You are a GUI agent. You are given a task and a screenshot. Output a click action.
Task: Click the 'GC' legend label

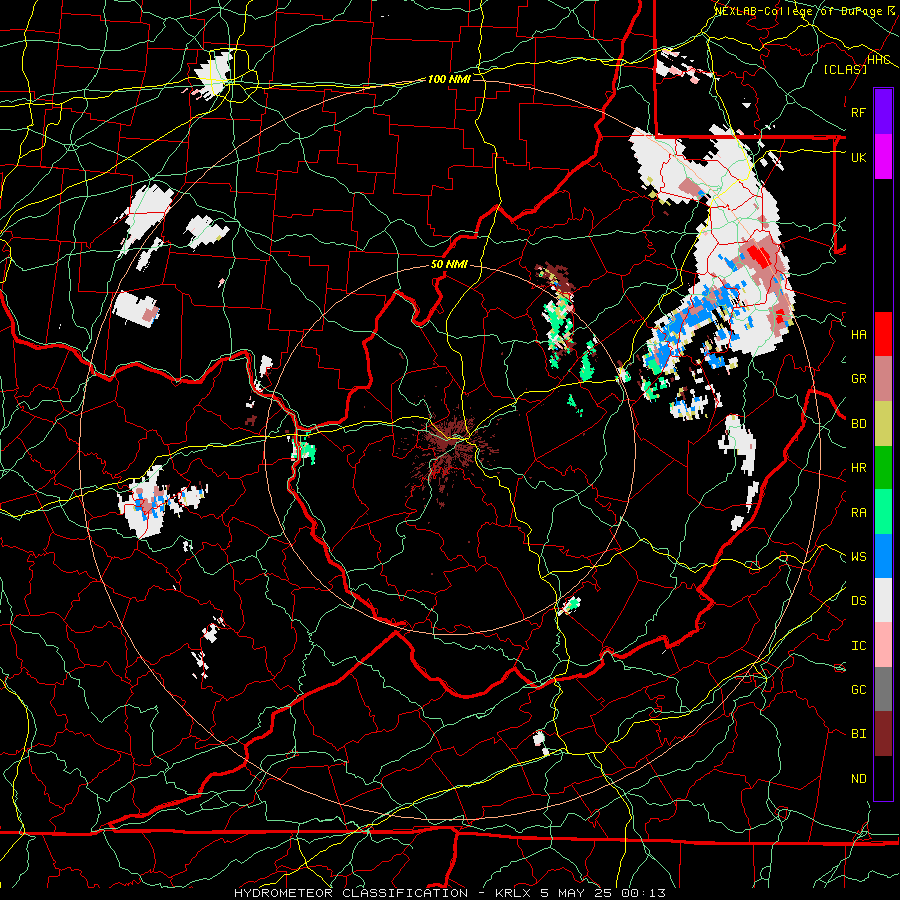pos(858,690)
